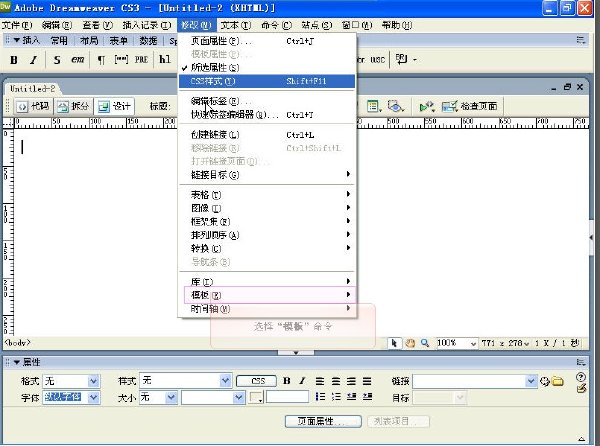Image resolution: width=600 pixels, height=446 pixels.
Task: Select the Untitled-2 document tab
Action: point(33,89)
